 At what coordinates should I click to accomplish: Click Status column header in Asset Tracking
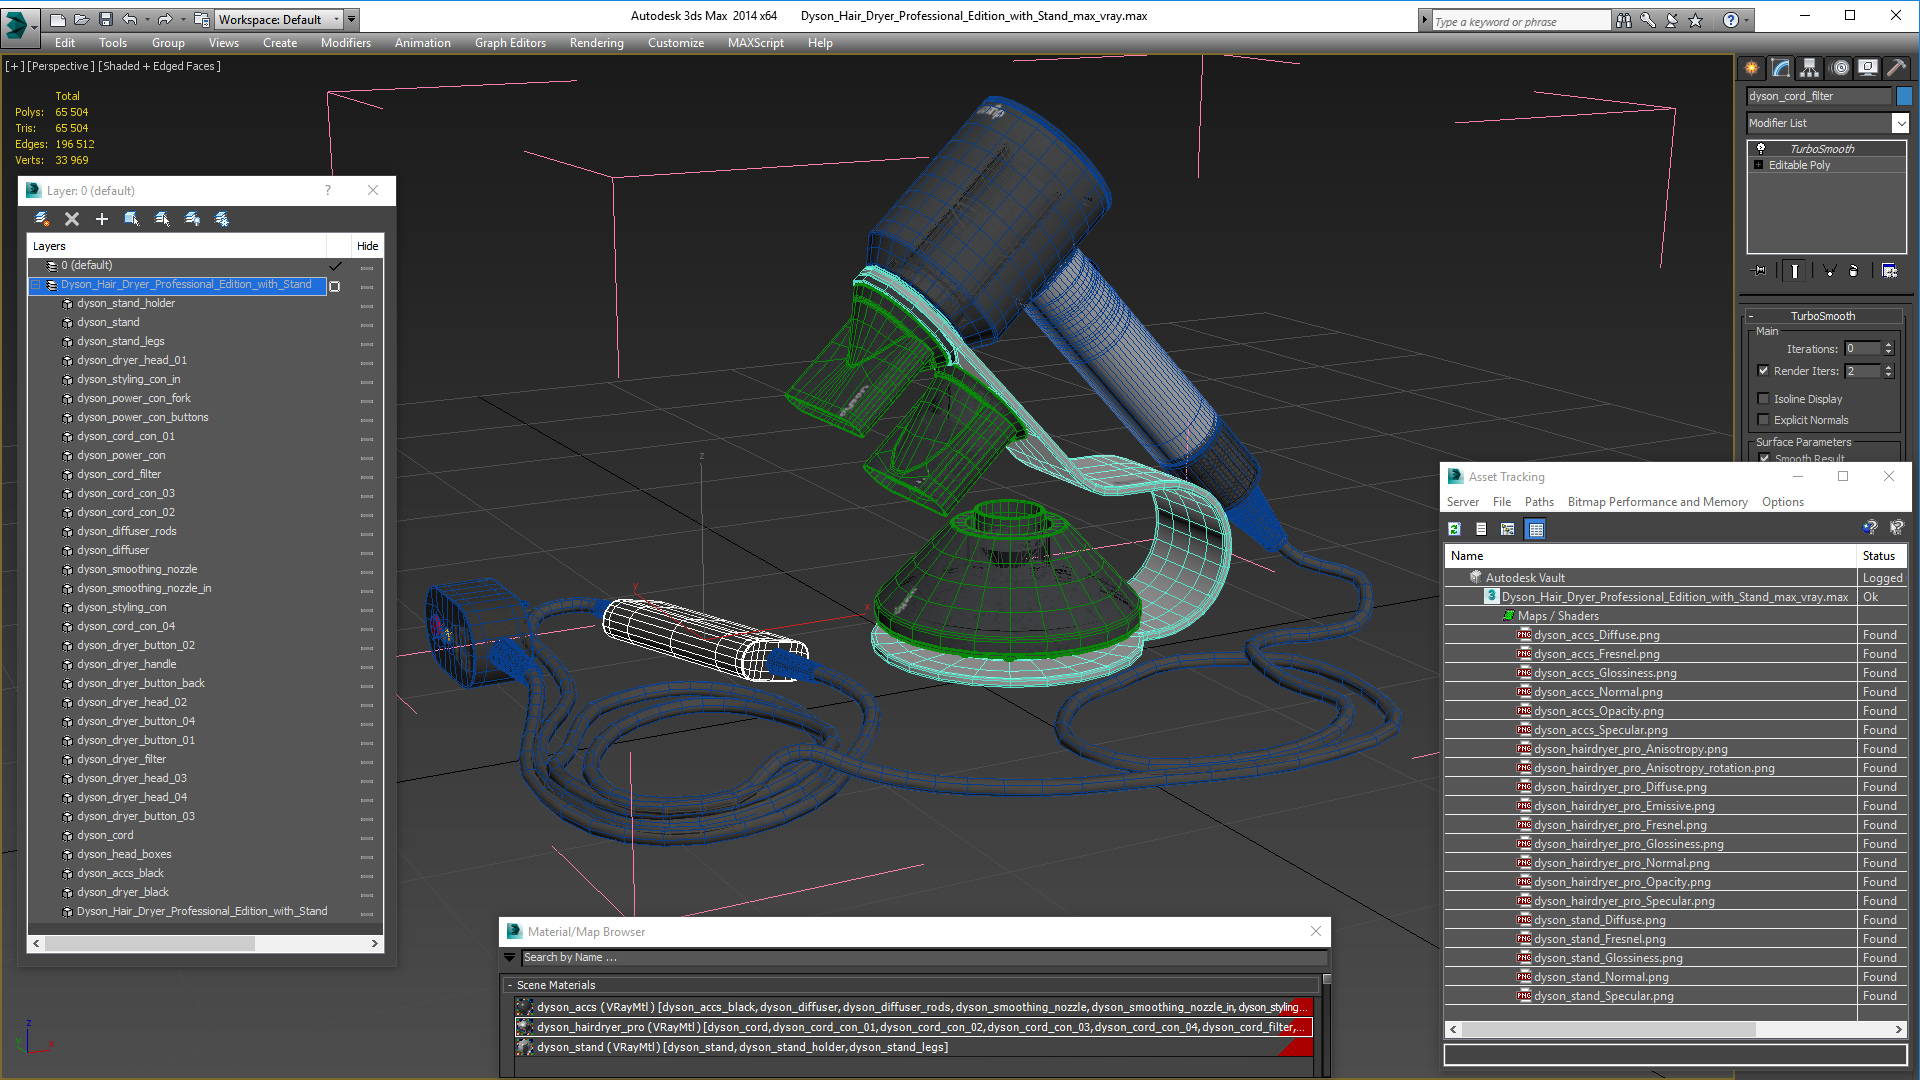click(1881, 556)
